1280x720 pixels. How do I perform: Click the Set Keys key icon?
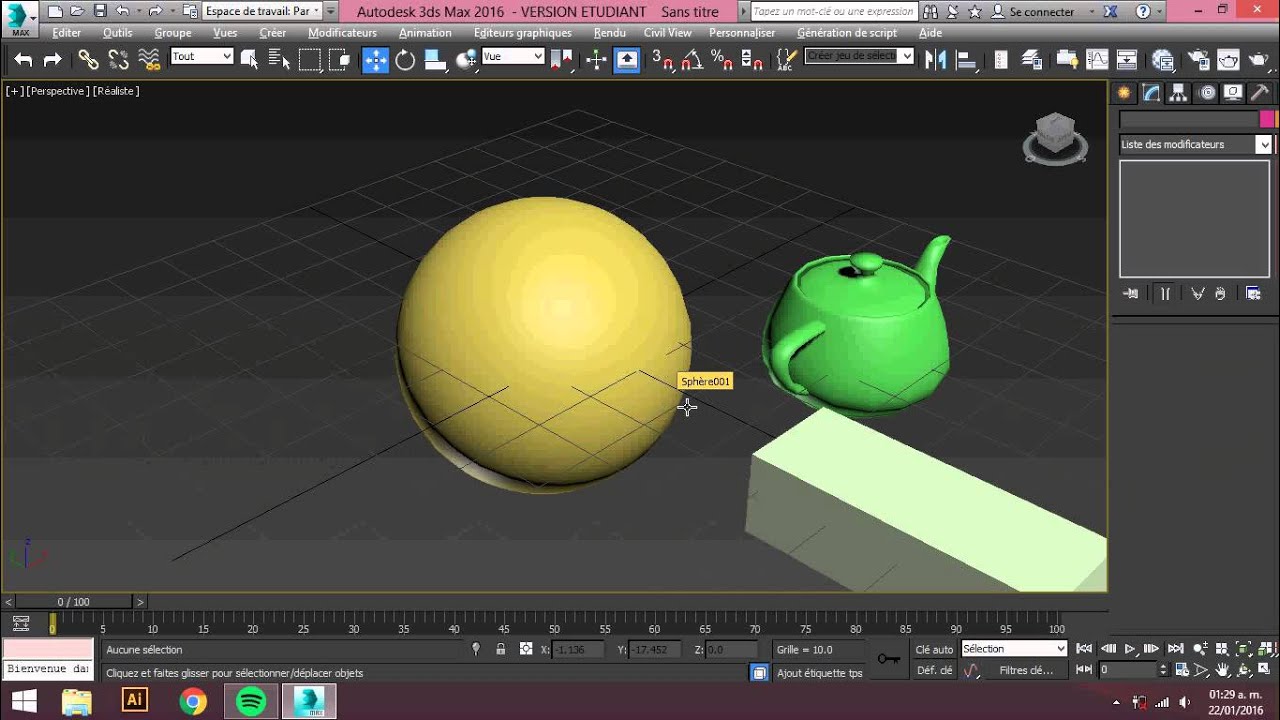pos(888,658)
